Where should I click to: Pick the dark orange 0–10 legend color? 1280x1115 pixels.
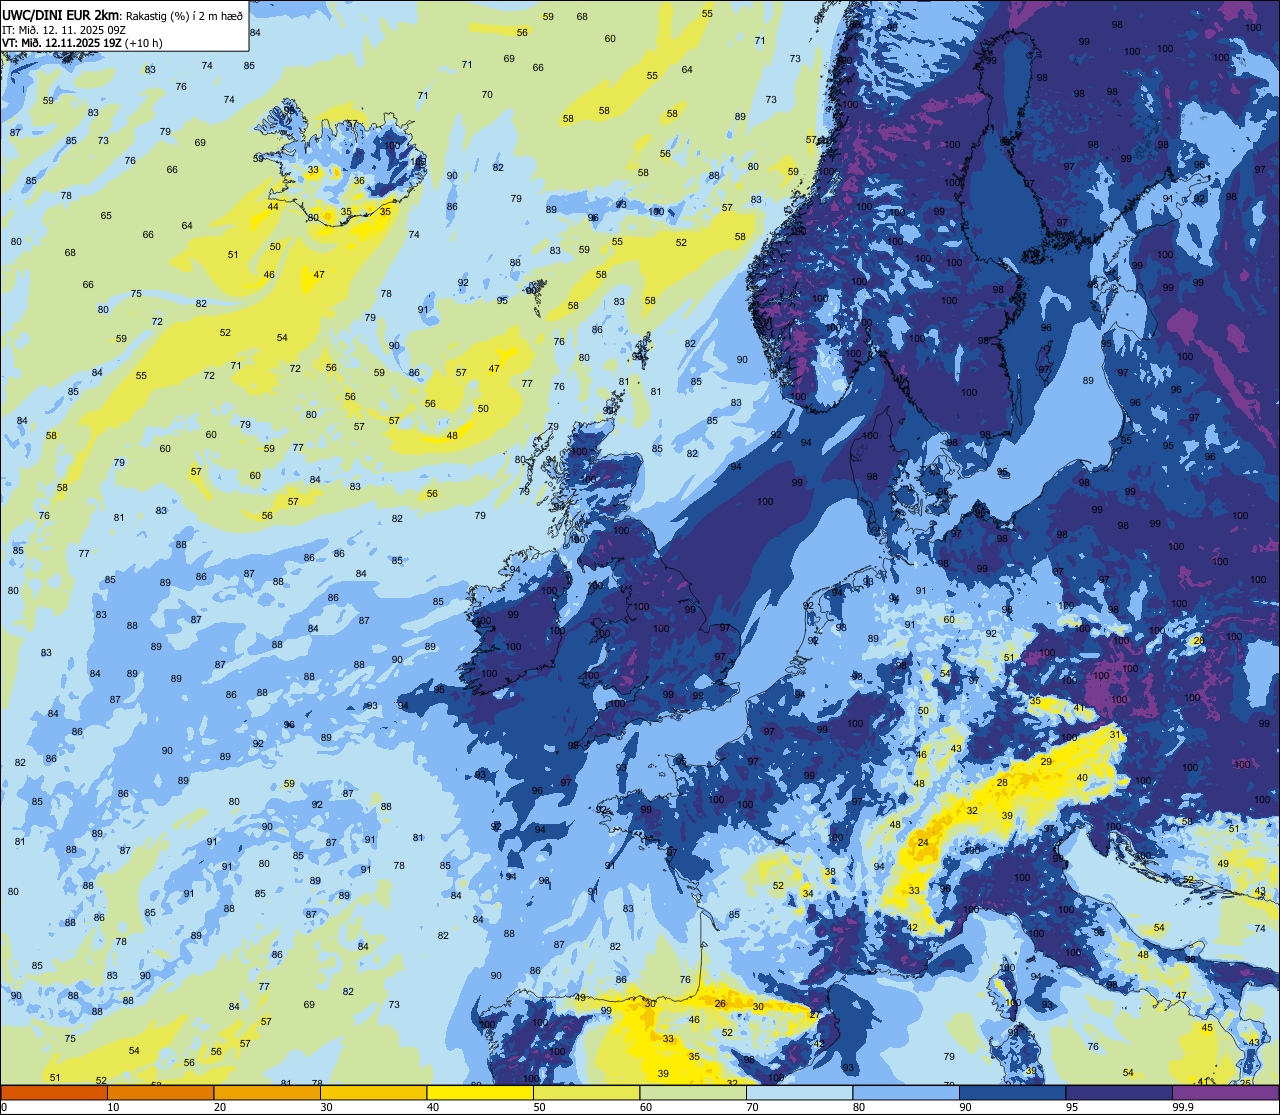pyautogui.click(x=54, y=1092)
